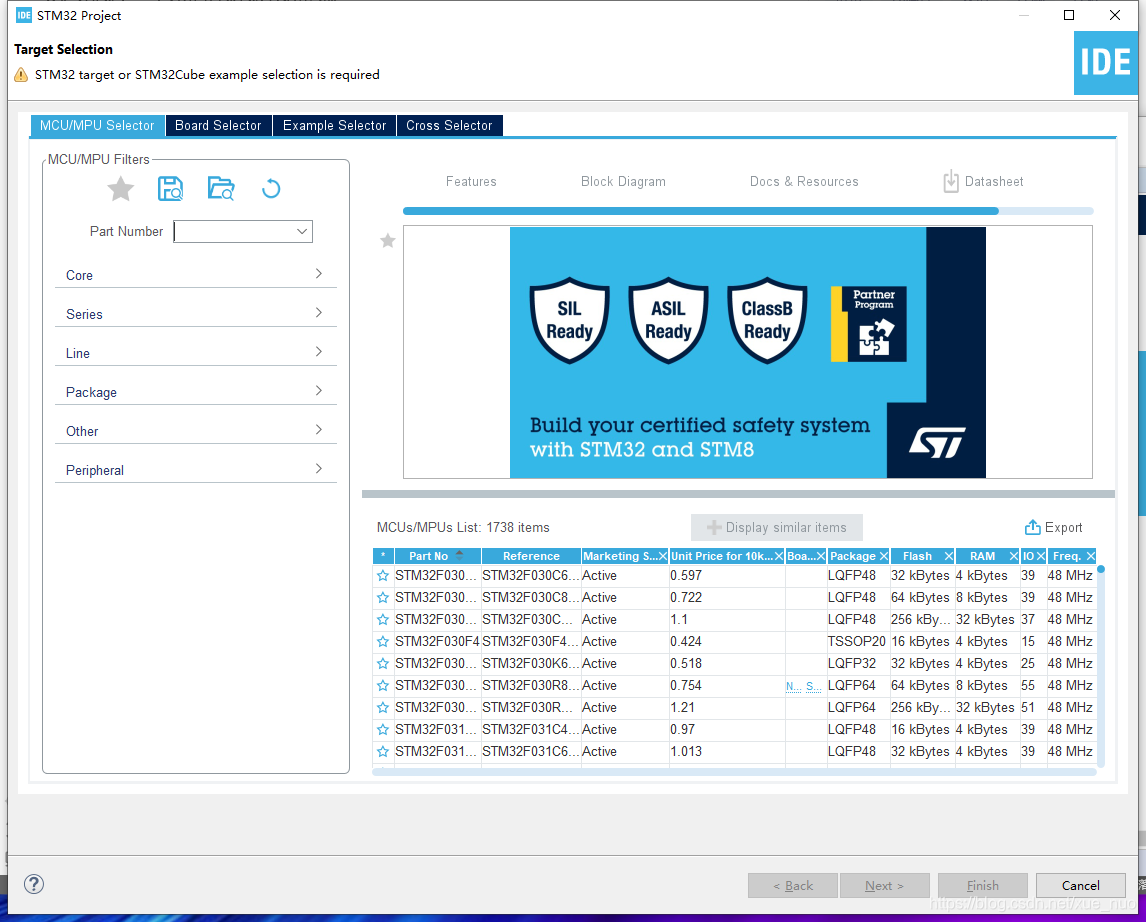Select the STM32F030F4 part number cell
The height and width of the screenshot is (922, 1146).
pyautogui.click(x=437, y=641)
